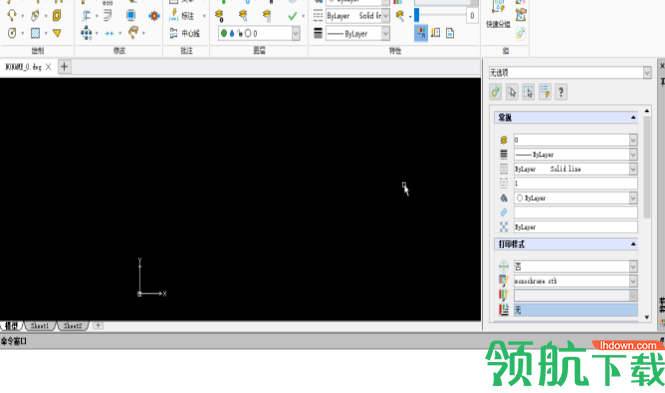Select the hatch fill tool
Screen dimensions: 665x393
click(x=36, y=33)
